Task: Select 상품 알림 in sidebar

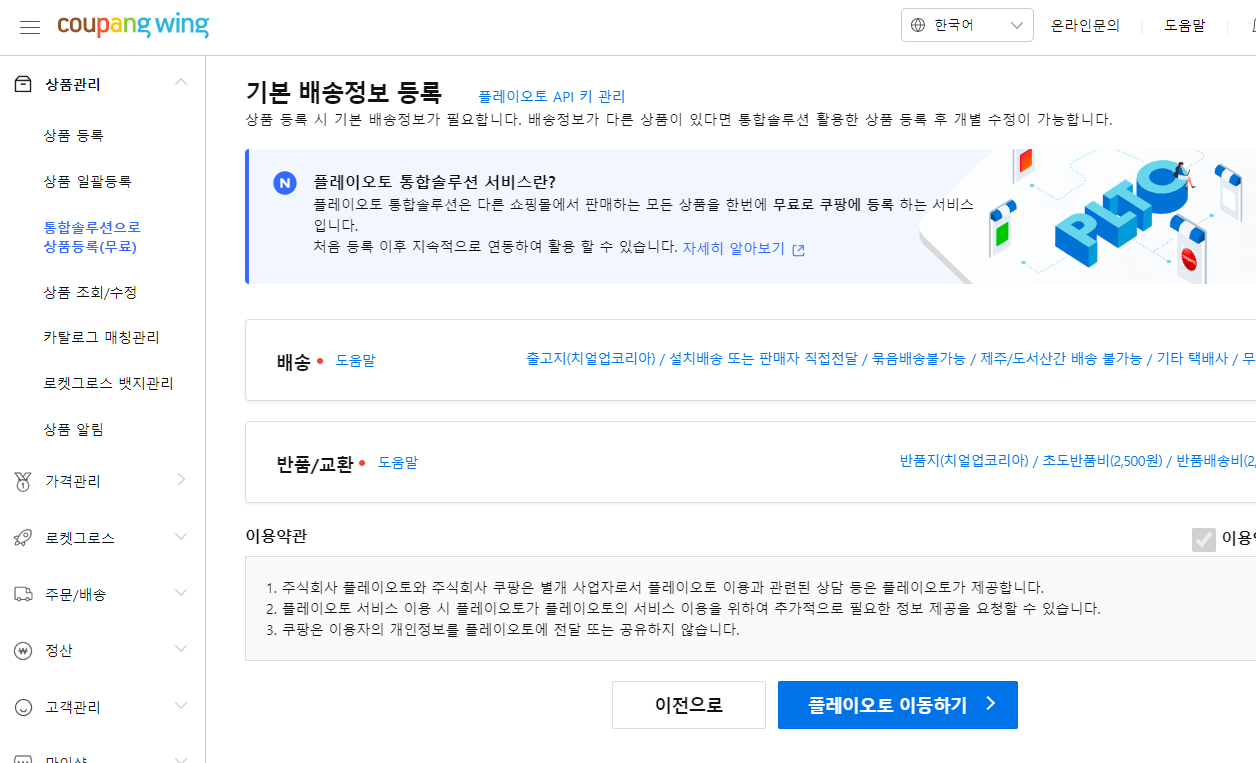Action: pos(74,429)
